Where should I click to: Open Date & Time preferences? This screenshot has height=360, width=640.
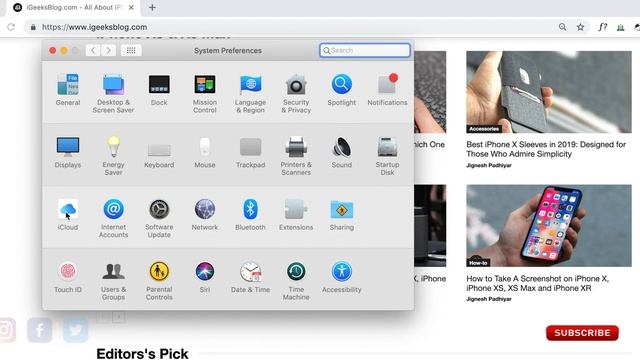(x=250, y=278)
